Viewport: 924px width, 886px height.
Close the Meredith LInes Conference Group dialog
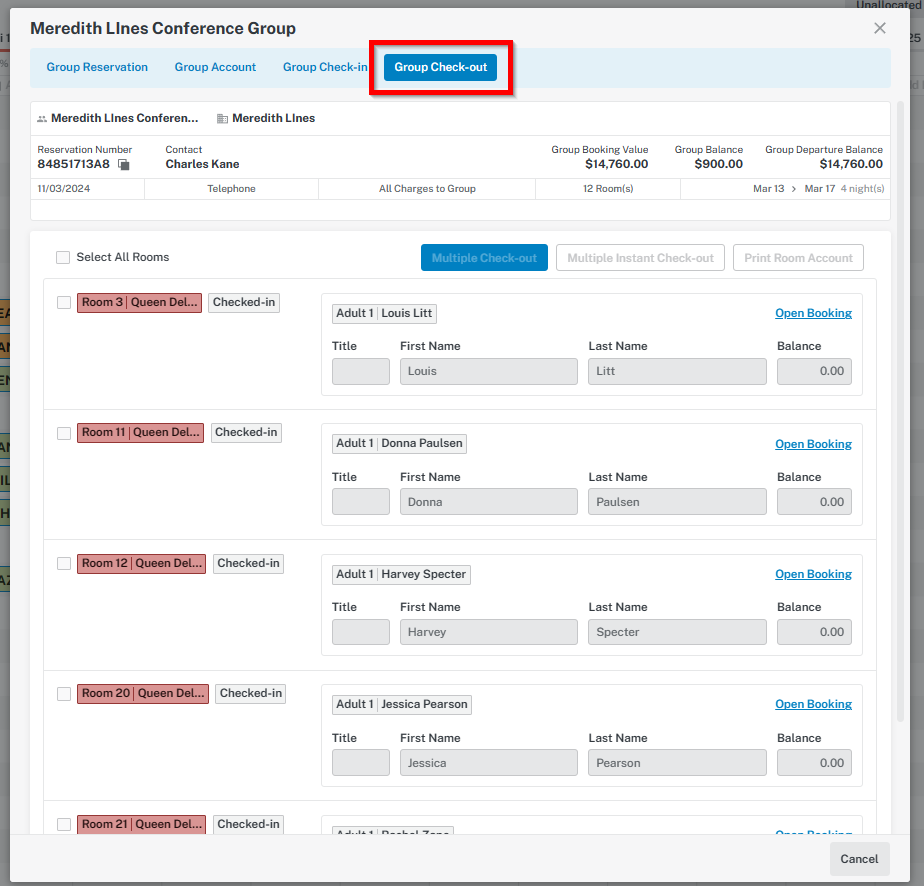point(880,28)
